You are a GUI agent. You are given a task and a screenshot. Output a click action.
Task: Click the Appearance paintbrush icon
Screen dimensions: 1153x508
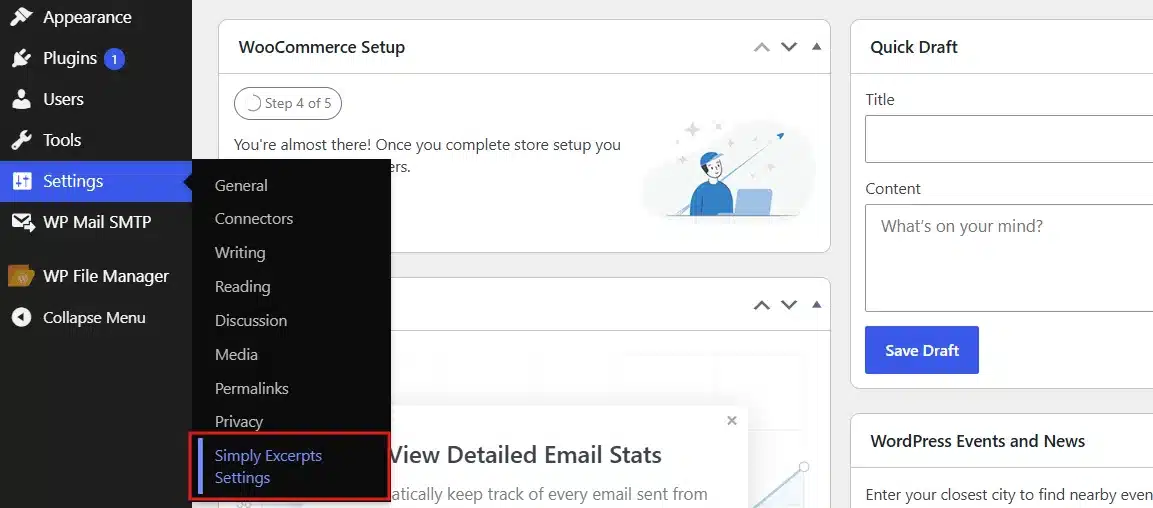tap(21, 17)
